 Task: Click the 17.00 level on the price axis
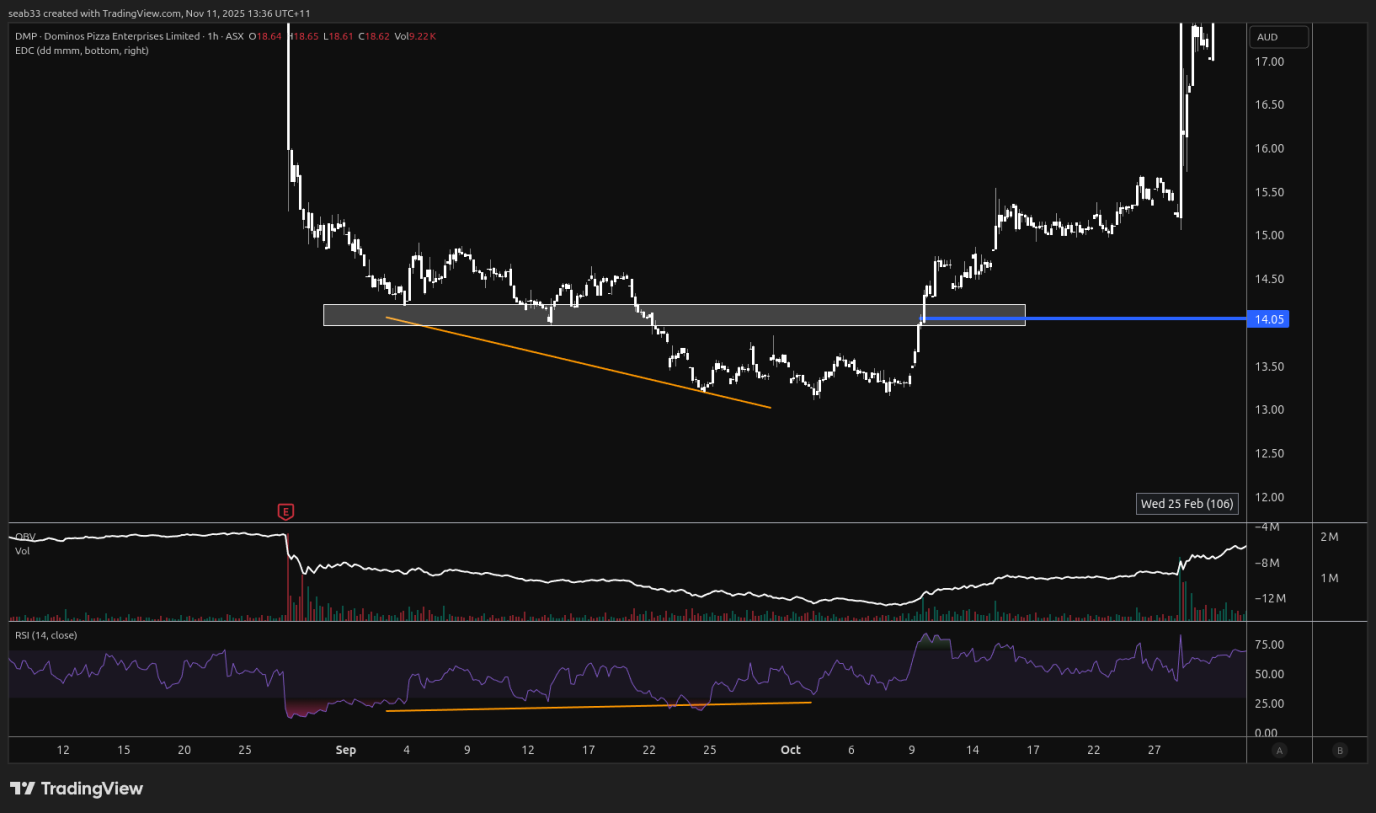point(1270,62)
